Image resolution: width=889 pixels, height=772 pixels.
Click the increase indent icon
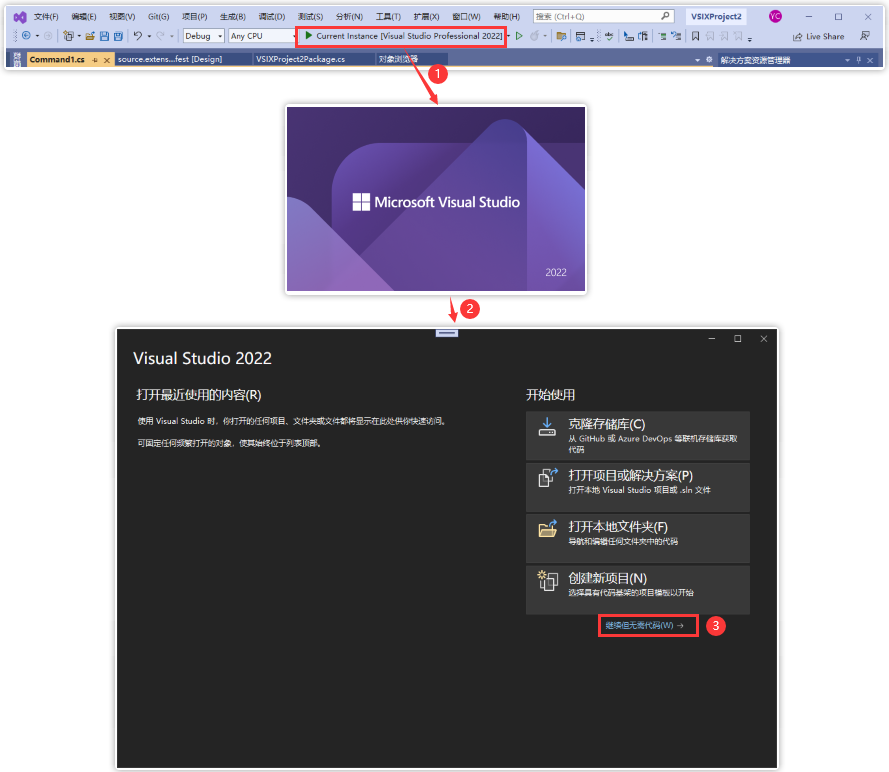(676, 36)
